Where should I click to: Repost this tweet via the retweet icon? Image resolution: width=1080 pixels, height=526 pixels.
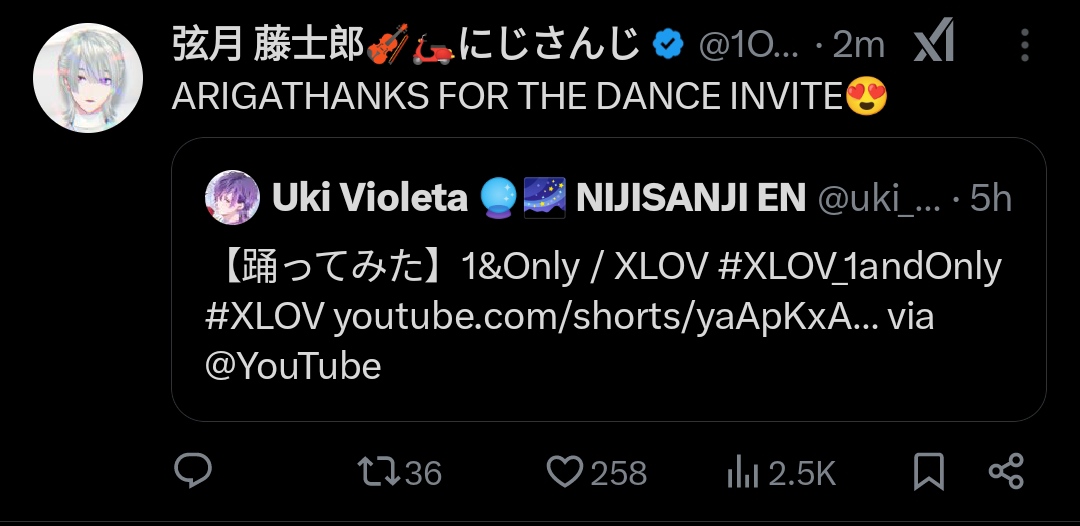(378, 472)
